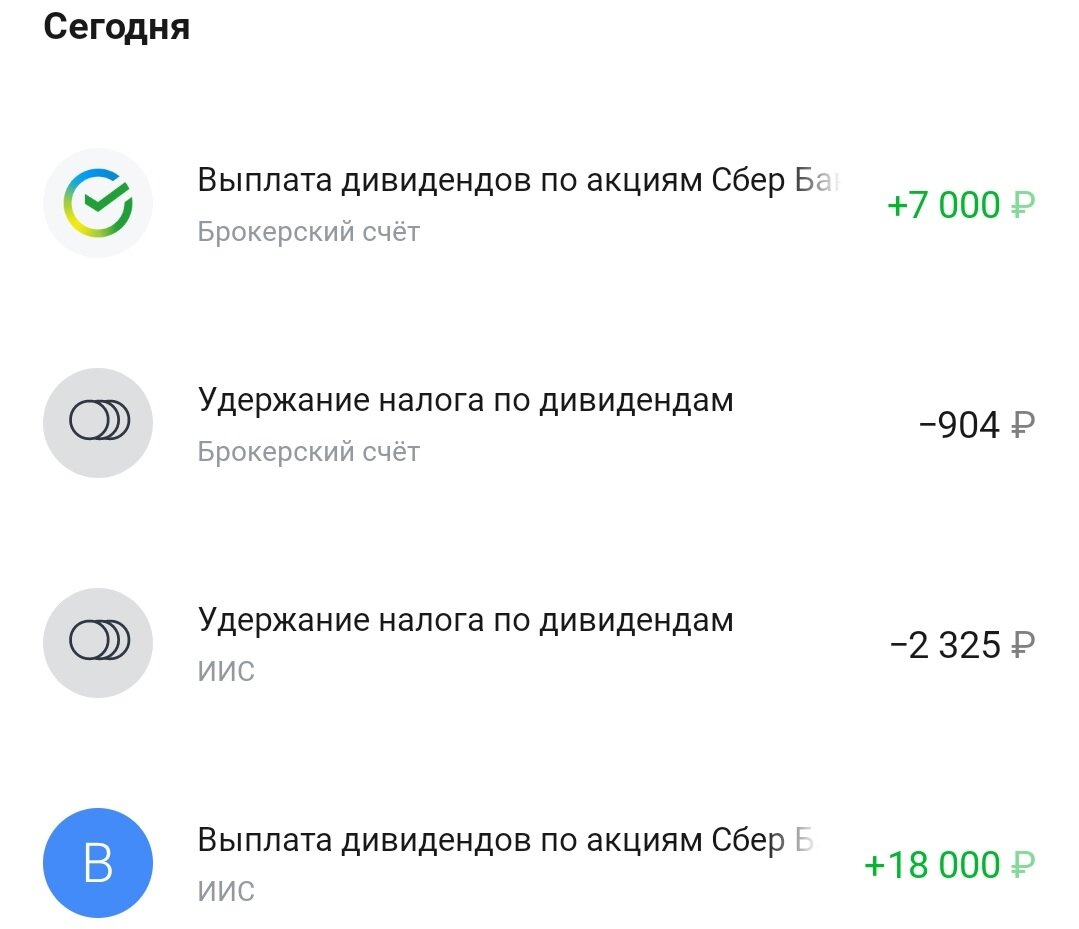1079x929 pixels.
Task: Tap the −2 325 ₽ amount
Action: coord(963,645)
